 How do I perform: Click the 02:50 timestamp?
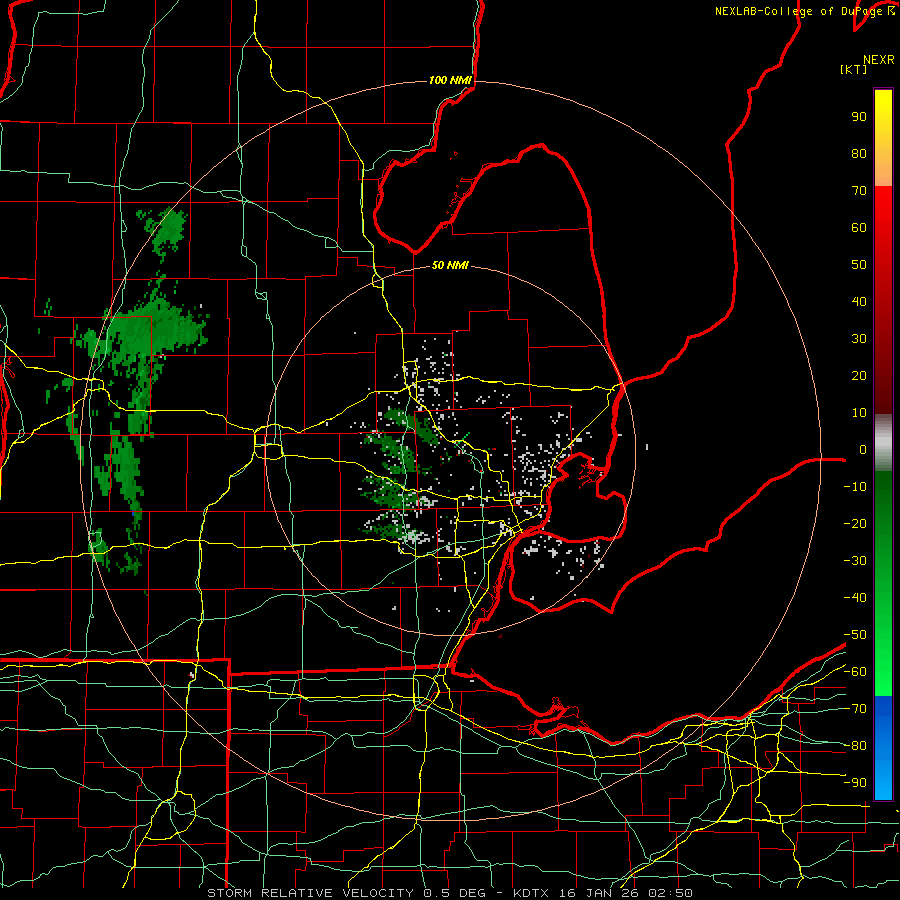[x=670, y=893]
